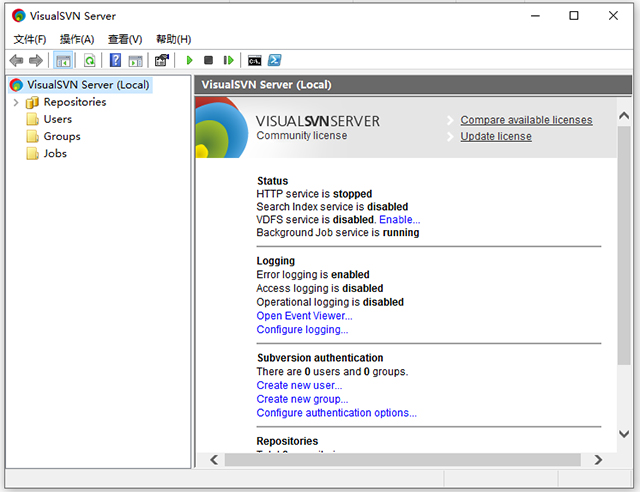
Task: Click the Enable link for VDFS service
Action: coord(399,219)
